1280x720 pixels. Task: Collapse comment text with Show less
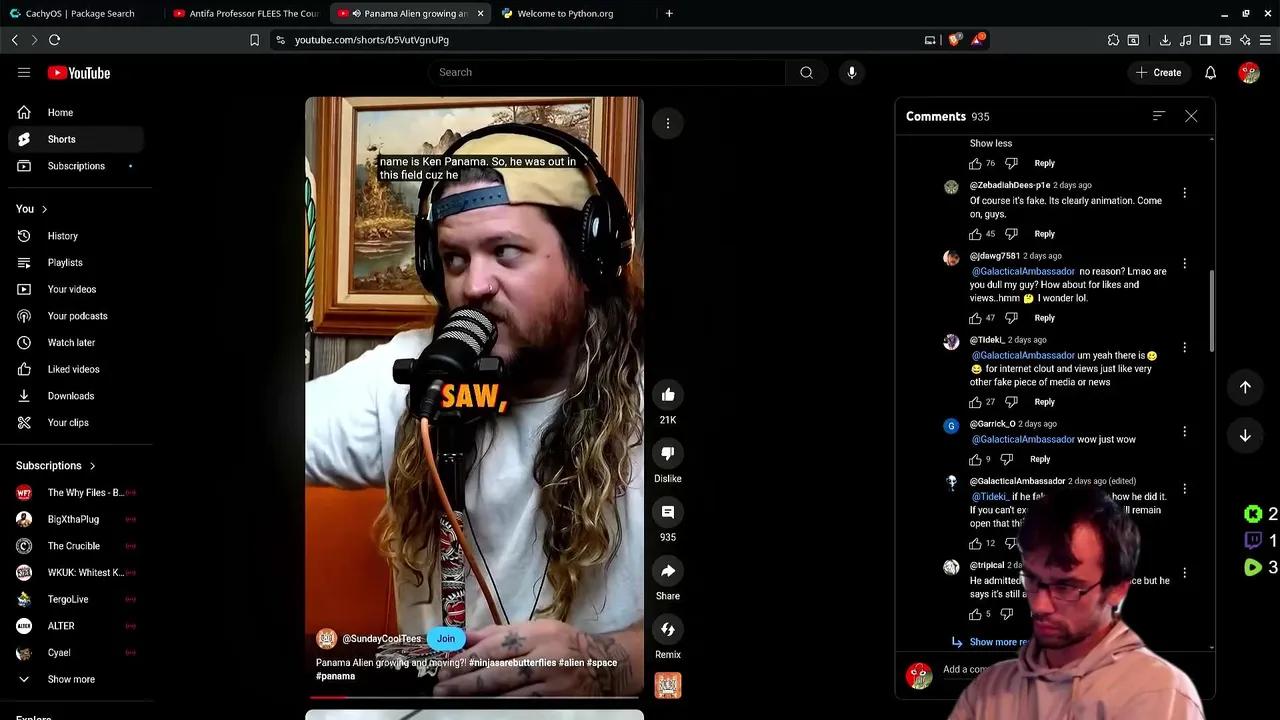[991, 143]
